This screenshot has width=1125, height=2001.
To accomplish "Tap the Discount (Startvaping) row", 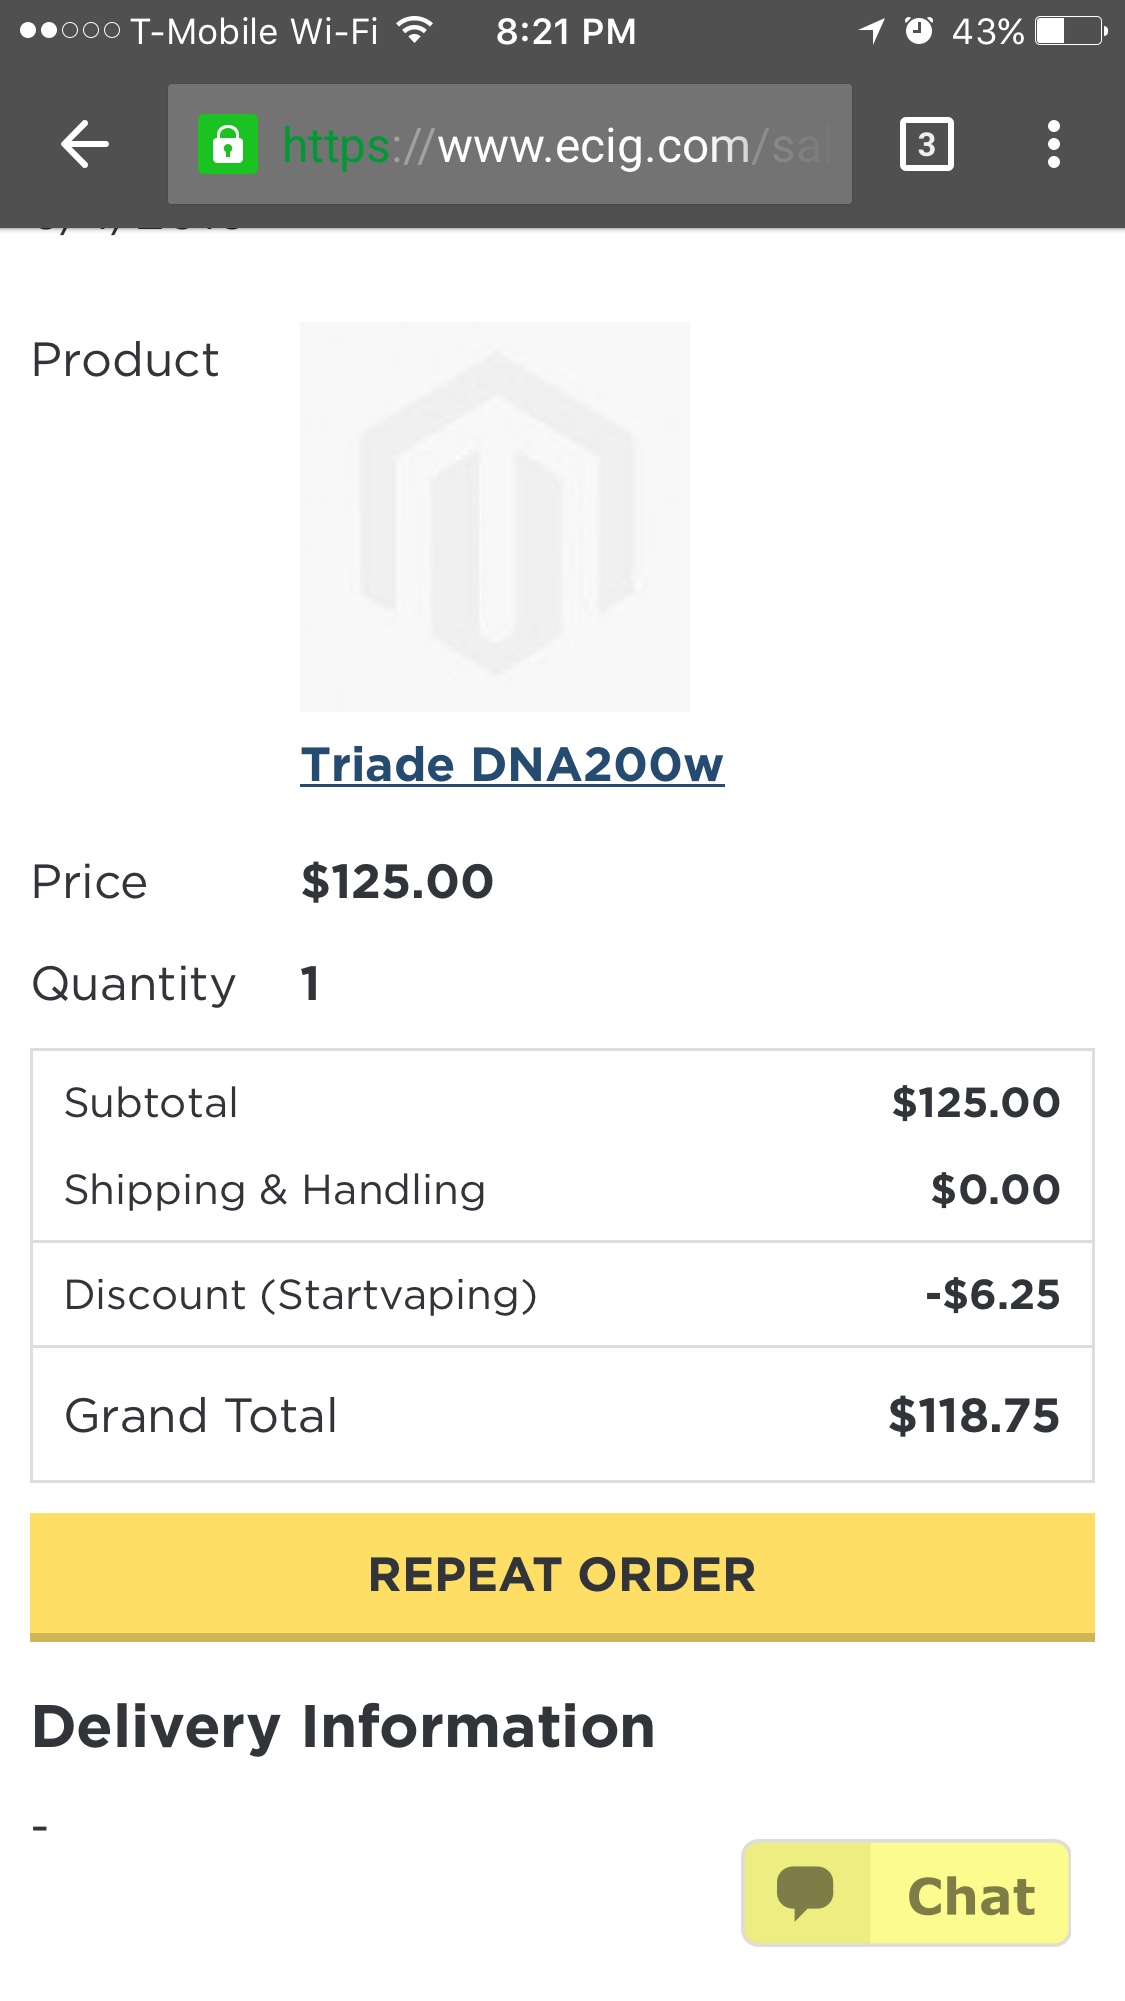I will pyautogui.click(x=561, y=1295).
